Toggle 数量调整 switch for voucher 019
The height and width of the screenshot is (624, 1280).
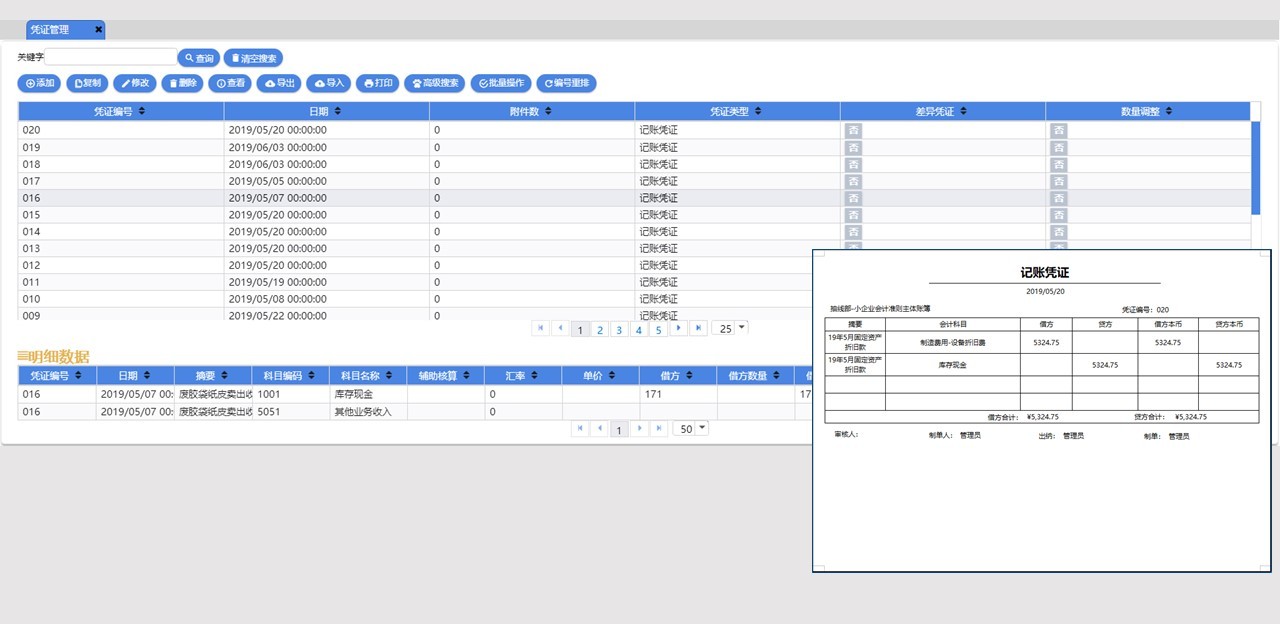pos(1058,147)
